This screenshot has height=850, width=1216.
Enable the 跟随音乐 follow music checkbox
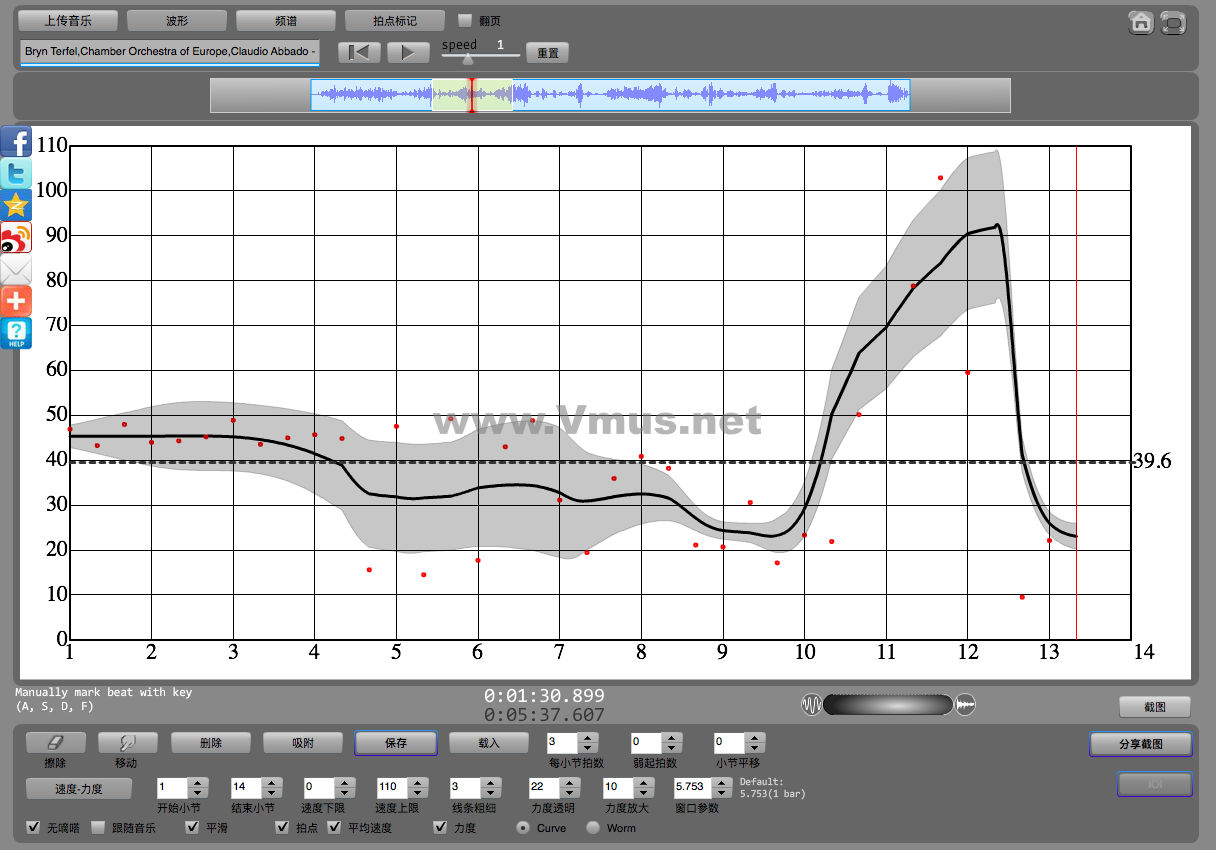tap(98, 828)
